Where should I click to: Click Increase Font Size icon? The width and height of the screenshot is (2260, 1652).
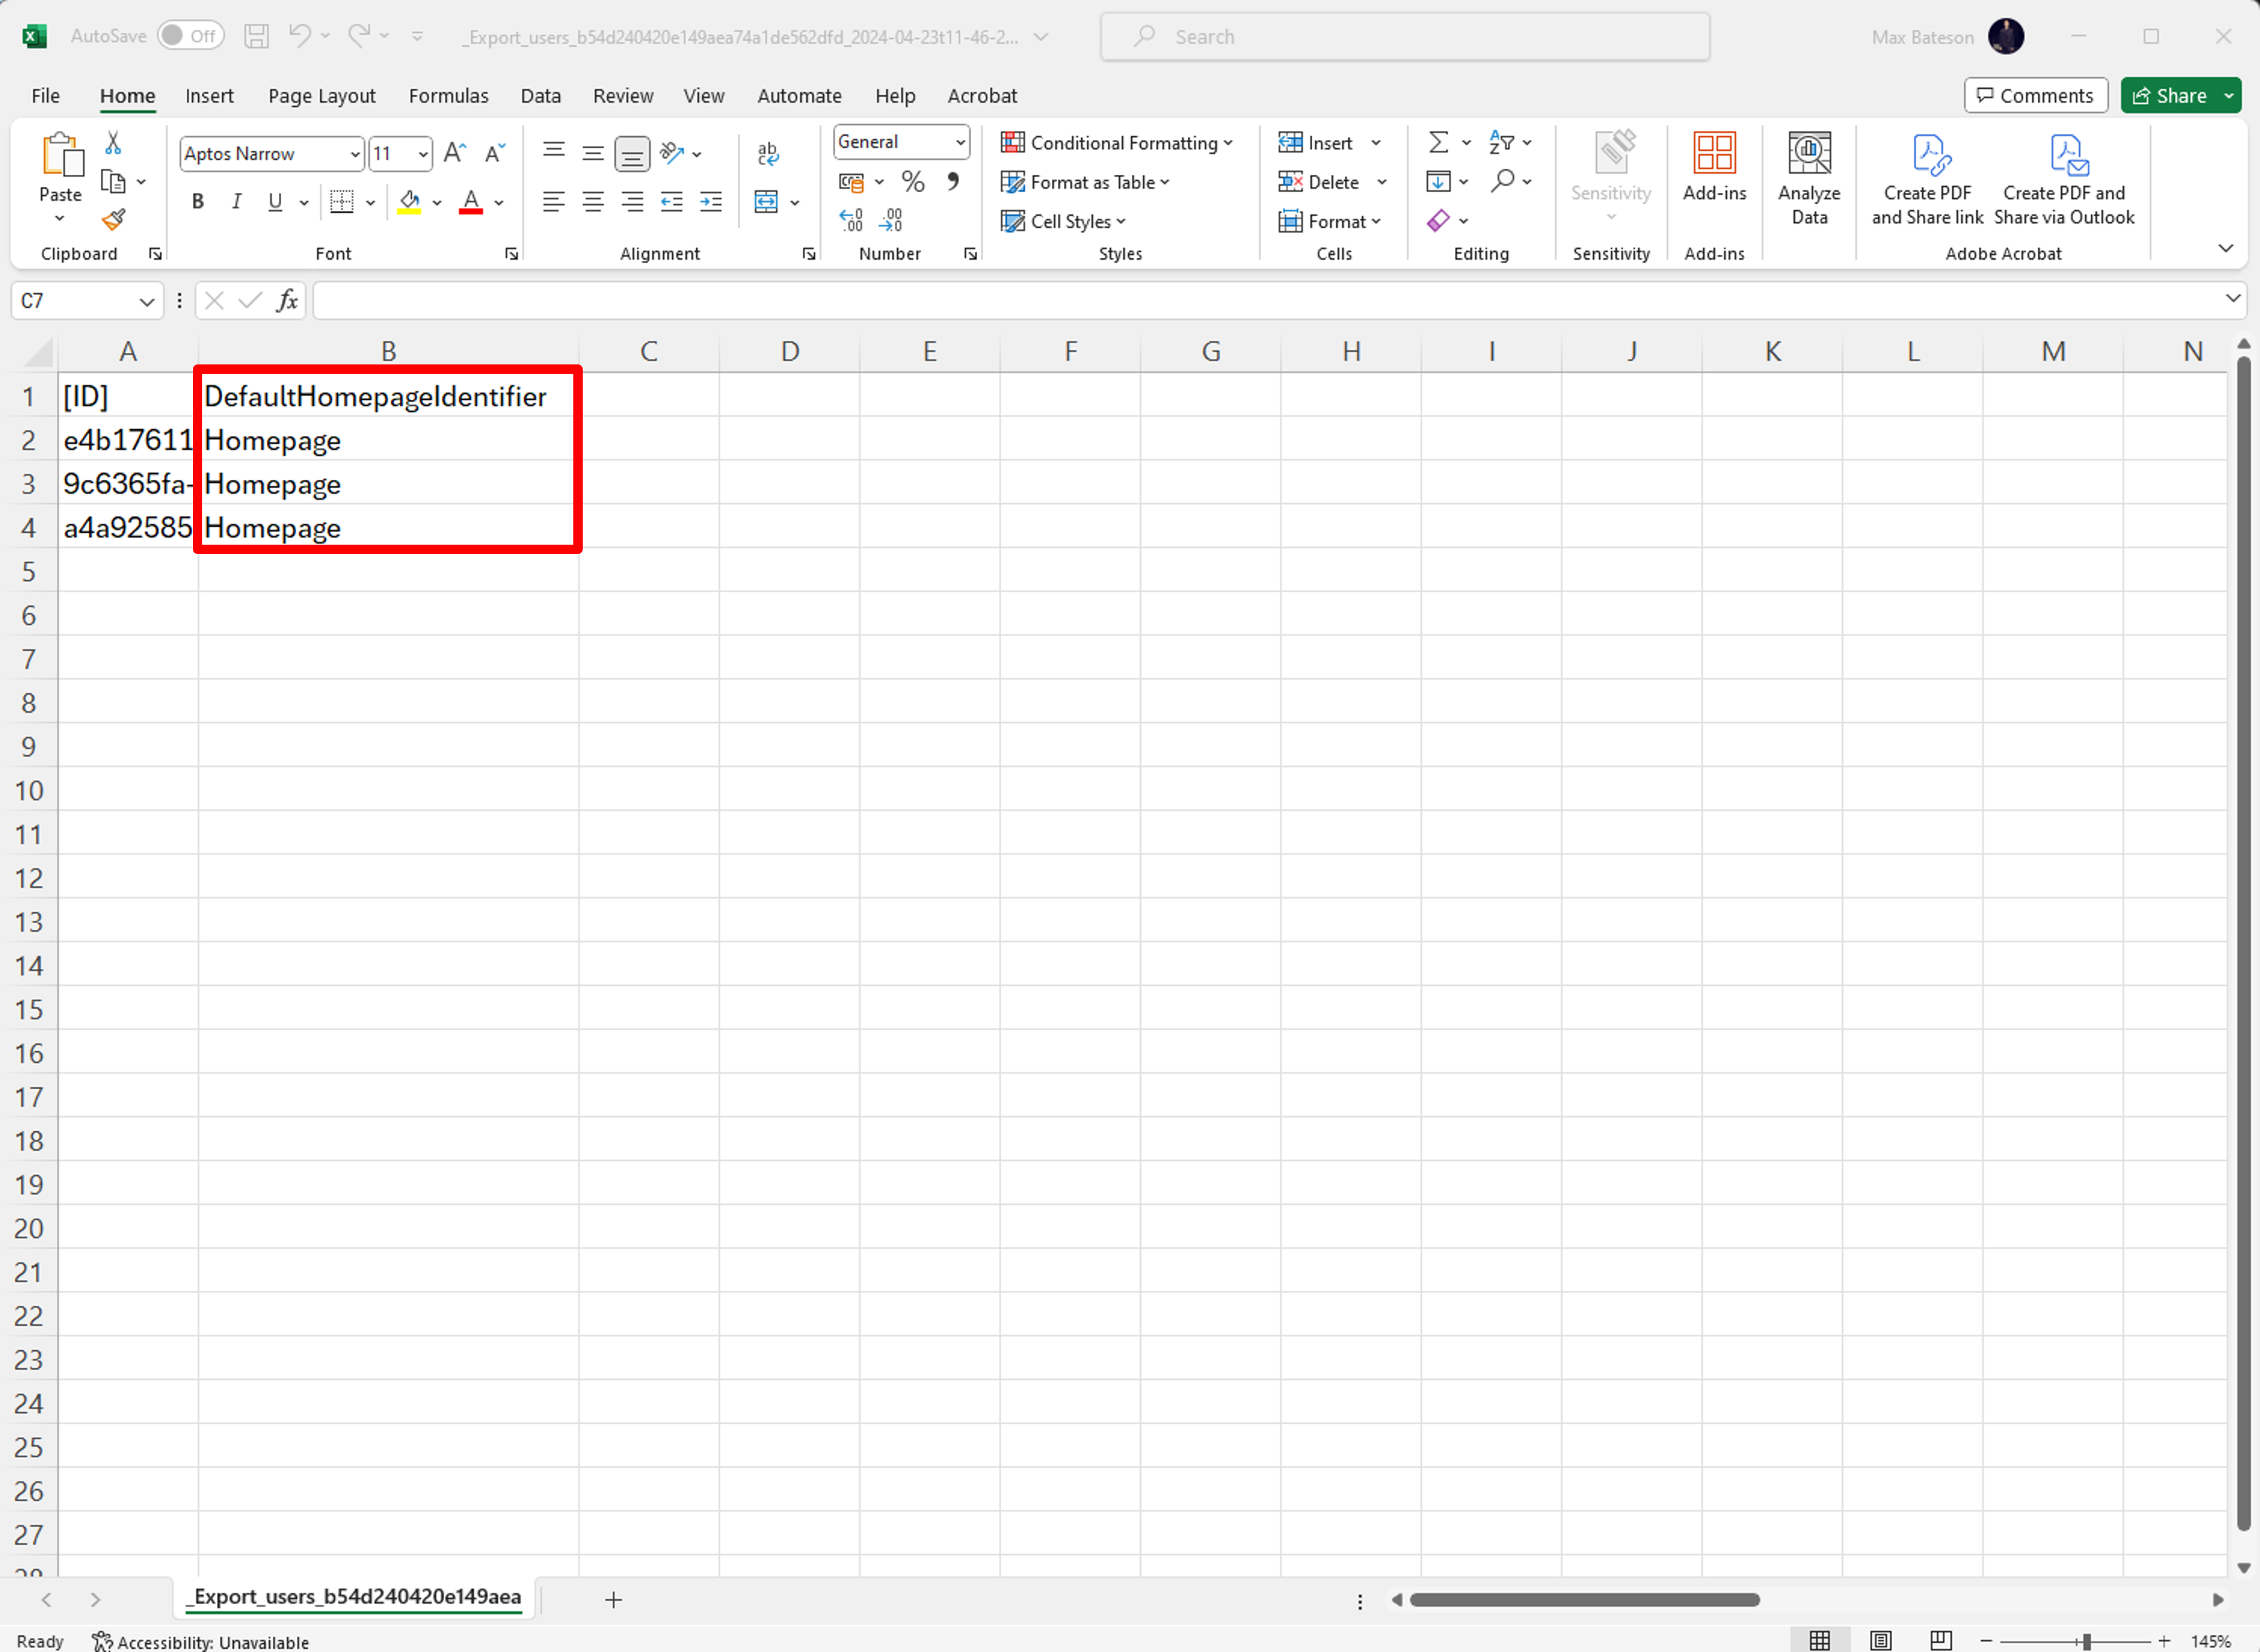pyautogui.click(x=455, y=153)
